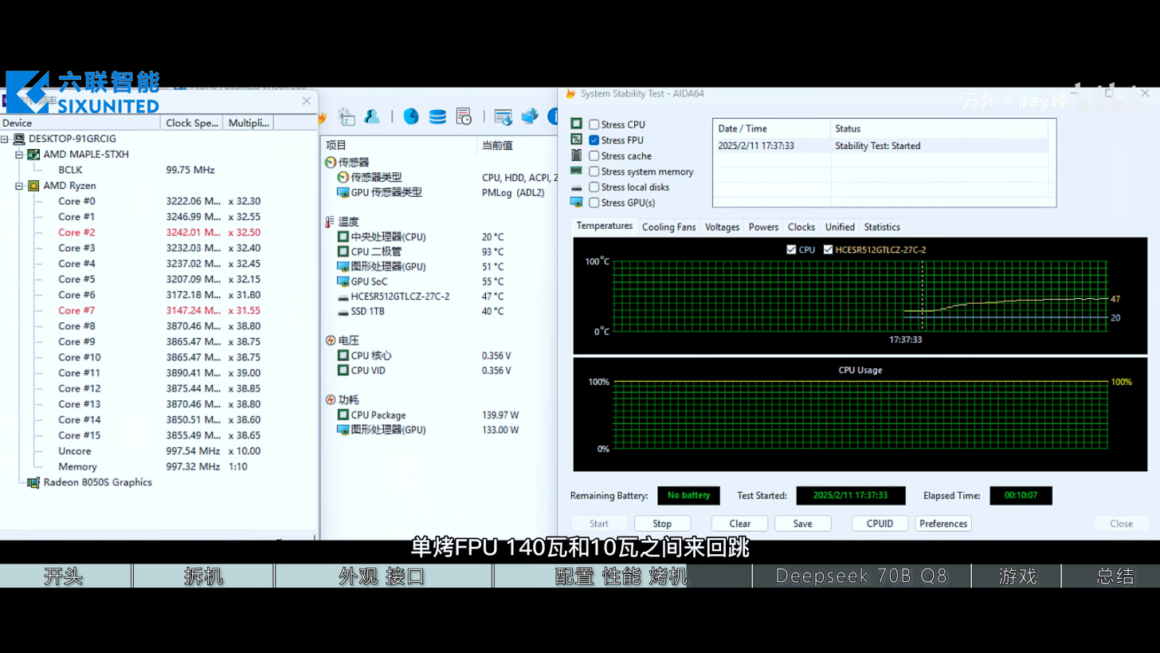Click the Device column header
Screen dimensions: 1160x653
(x=80, y=123)
